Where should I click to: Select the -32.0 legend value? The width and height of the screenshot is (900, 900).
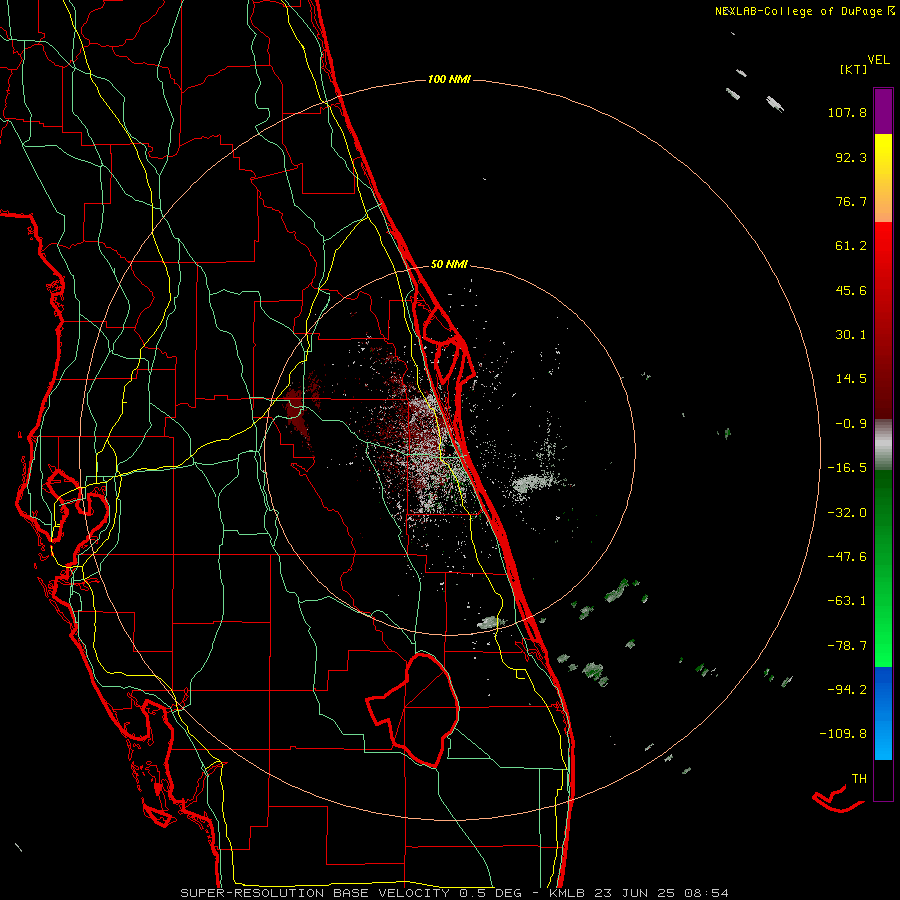[x=847, y=513]
